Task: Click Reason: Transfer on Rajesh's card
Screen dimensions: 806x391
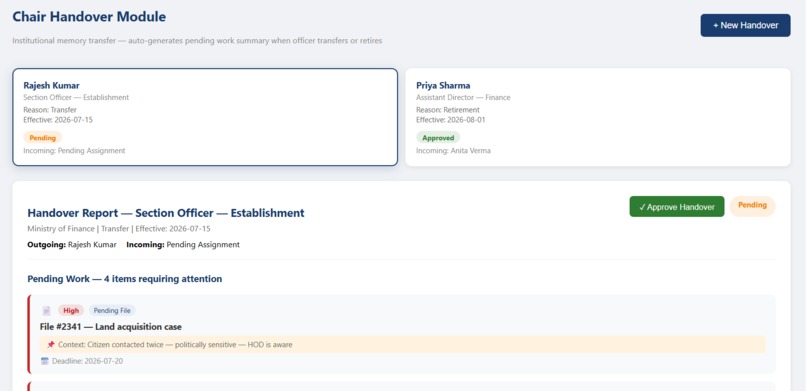Action: click(50, 109)
